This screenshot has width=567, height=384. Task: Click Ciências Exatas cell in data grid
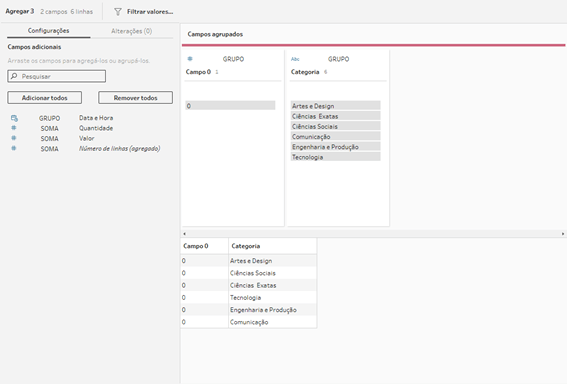pyautogui.click(x=272, y=285)
